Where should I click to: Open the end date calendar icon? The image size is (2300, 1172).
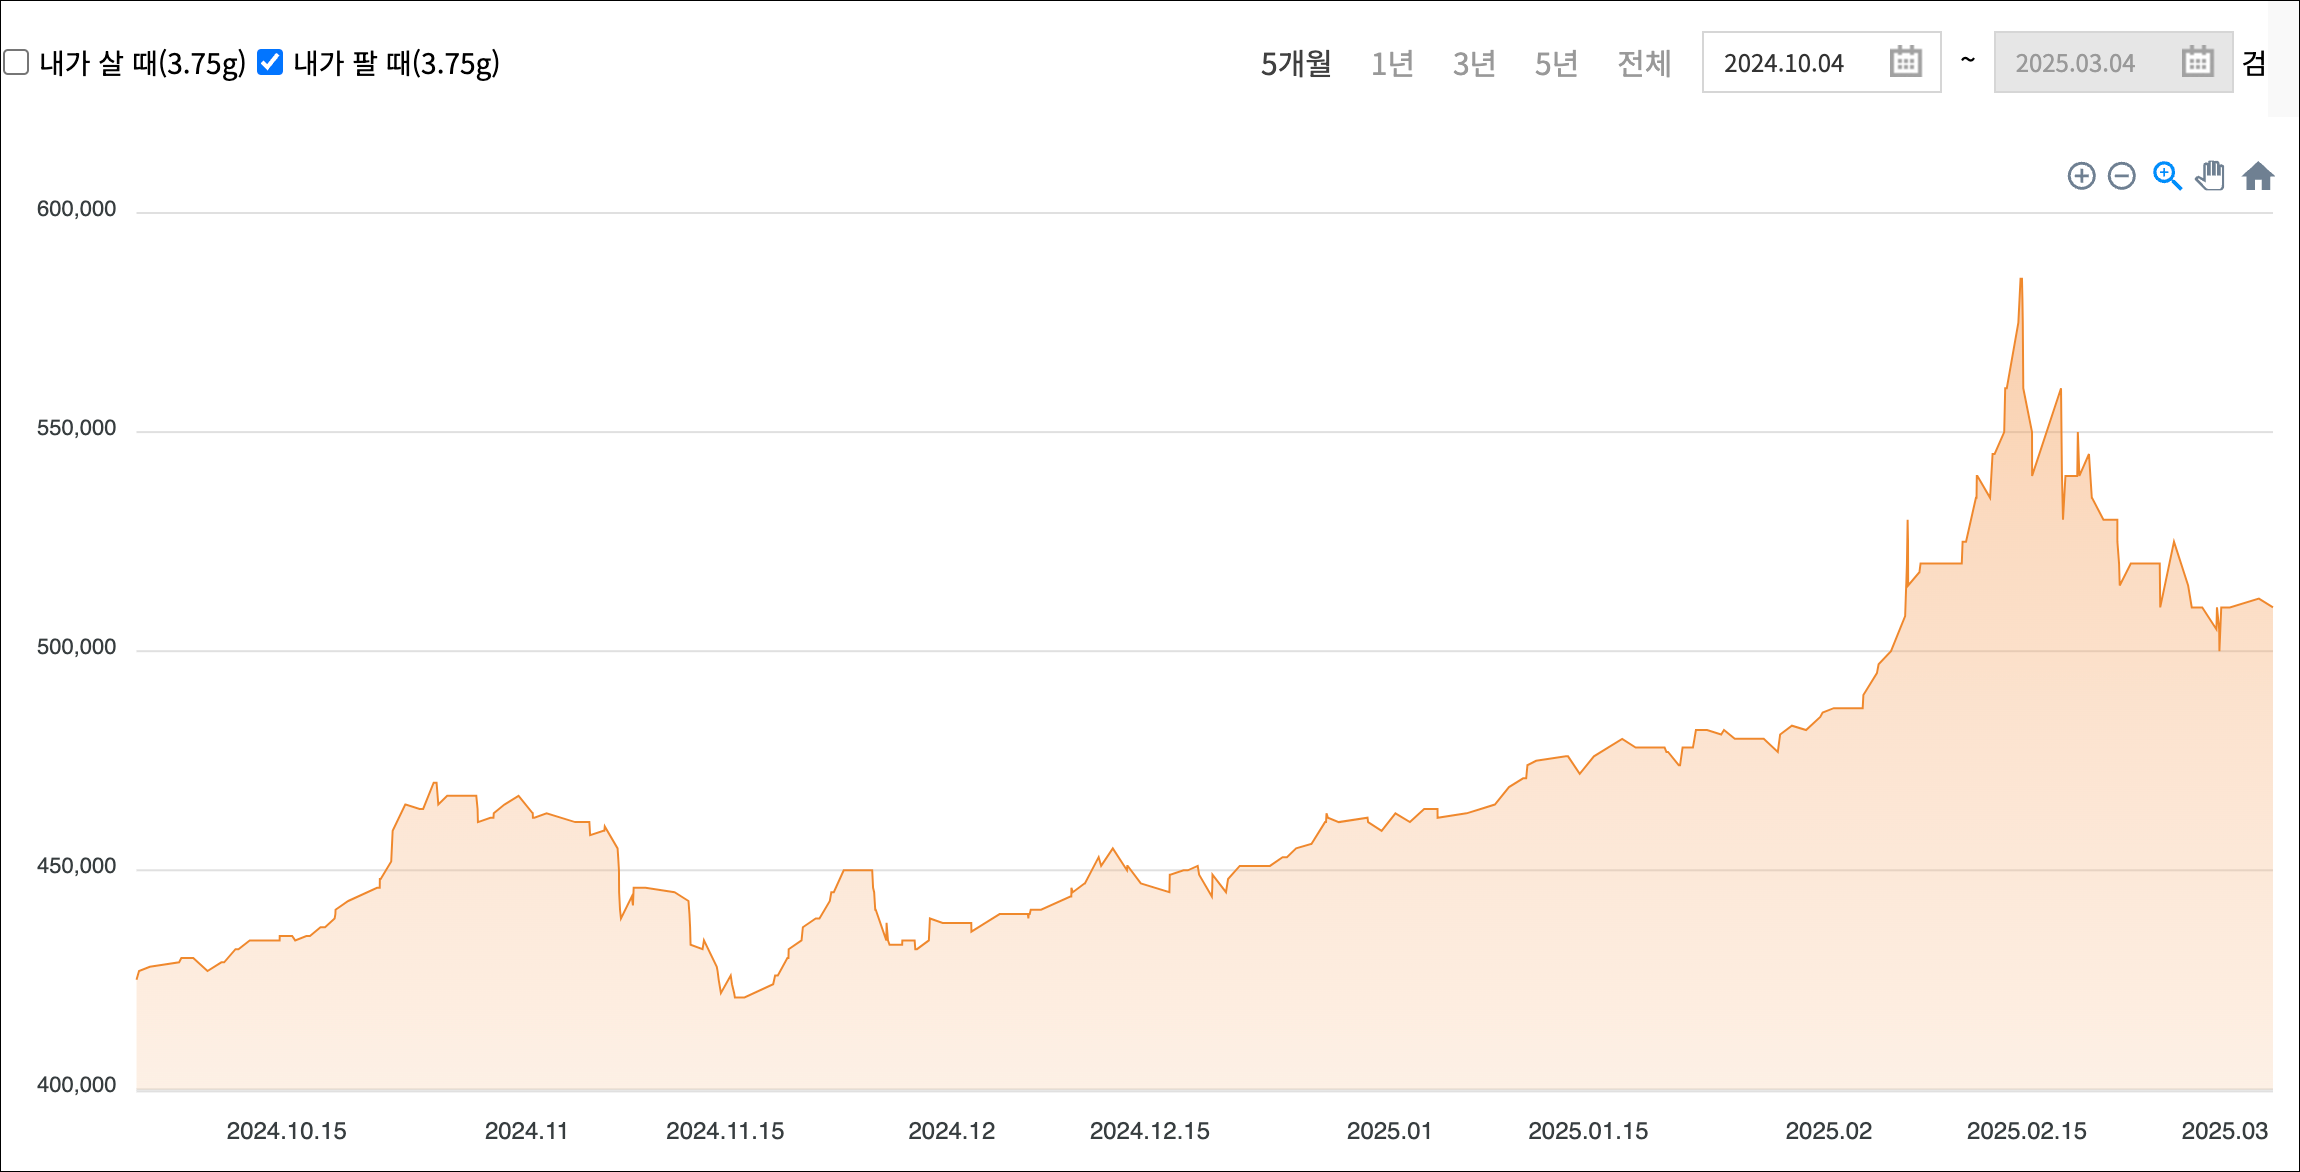pyautogui.click(x=2197, y=62)
